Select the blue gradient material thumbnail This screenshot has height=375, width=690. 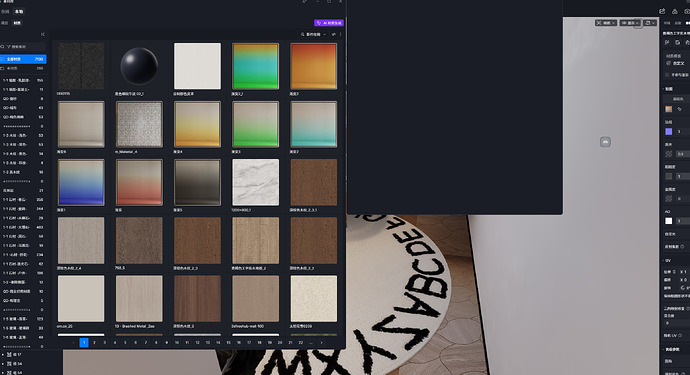[x=81, y=182]
